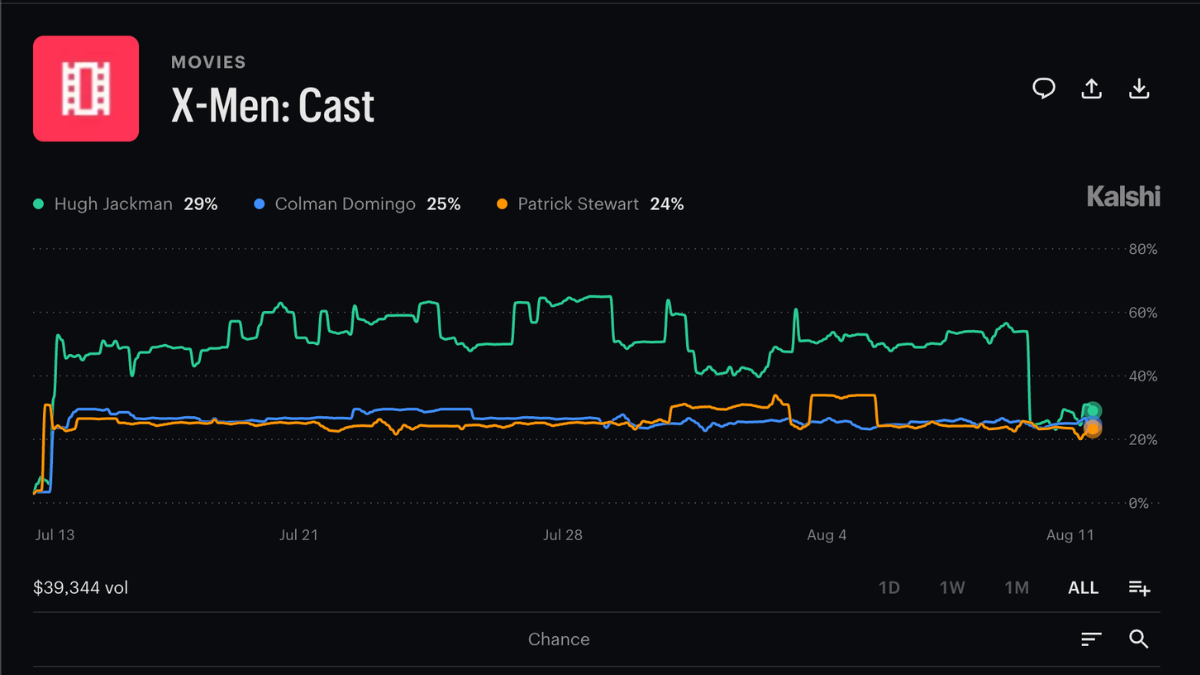The width and height of the screenshot is (1200, 675).
Task: Click Colman Domingo's 25% value
Action: click(x=444, y=204)
